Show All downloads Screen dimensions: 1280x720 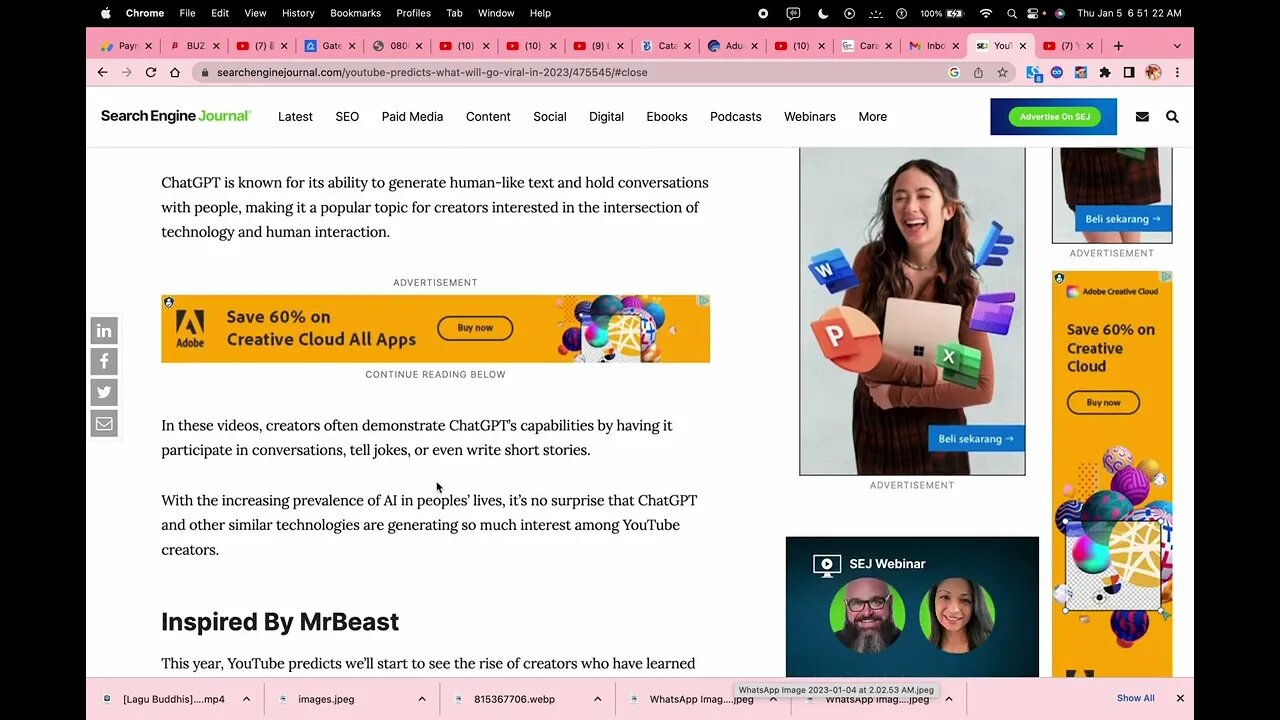(1135, 698)
